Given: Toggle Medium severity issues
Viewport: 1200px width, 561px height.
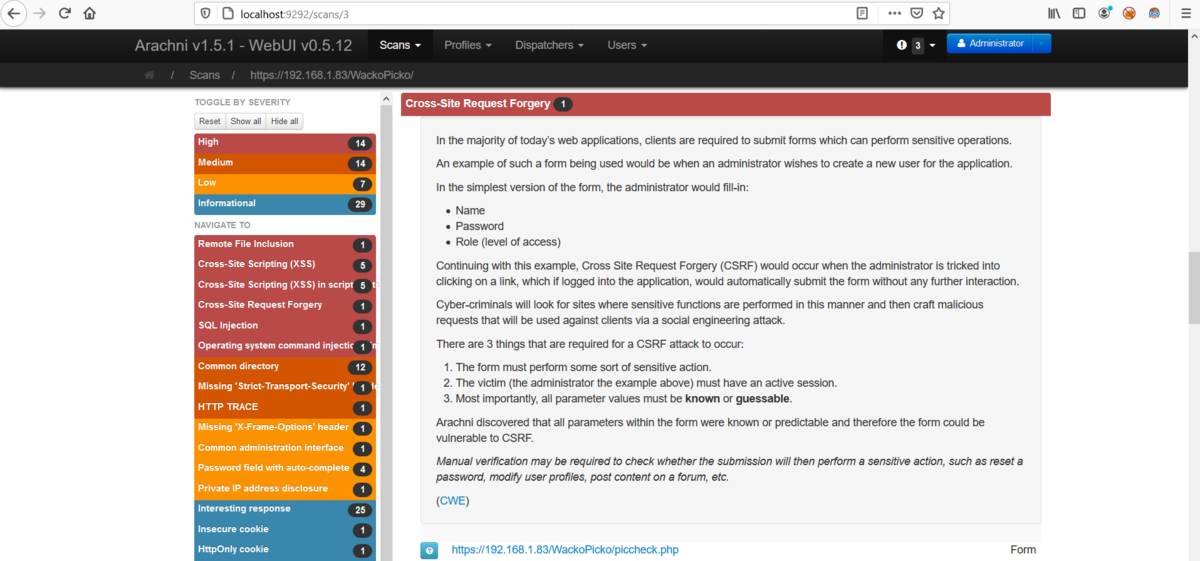Looking at the screenshot, I should pyautogui.click(x=285, y=163).
